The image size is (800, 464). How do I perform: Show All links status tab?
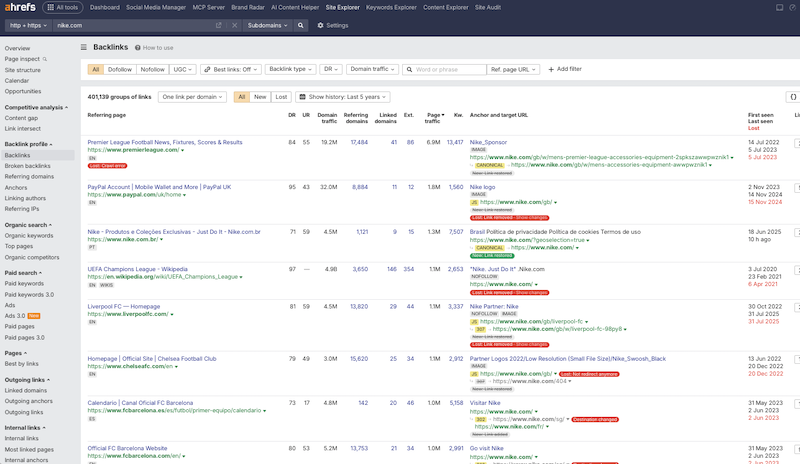(242, 96)
